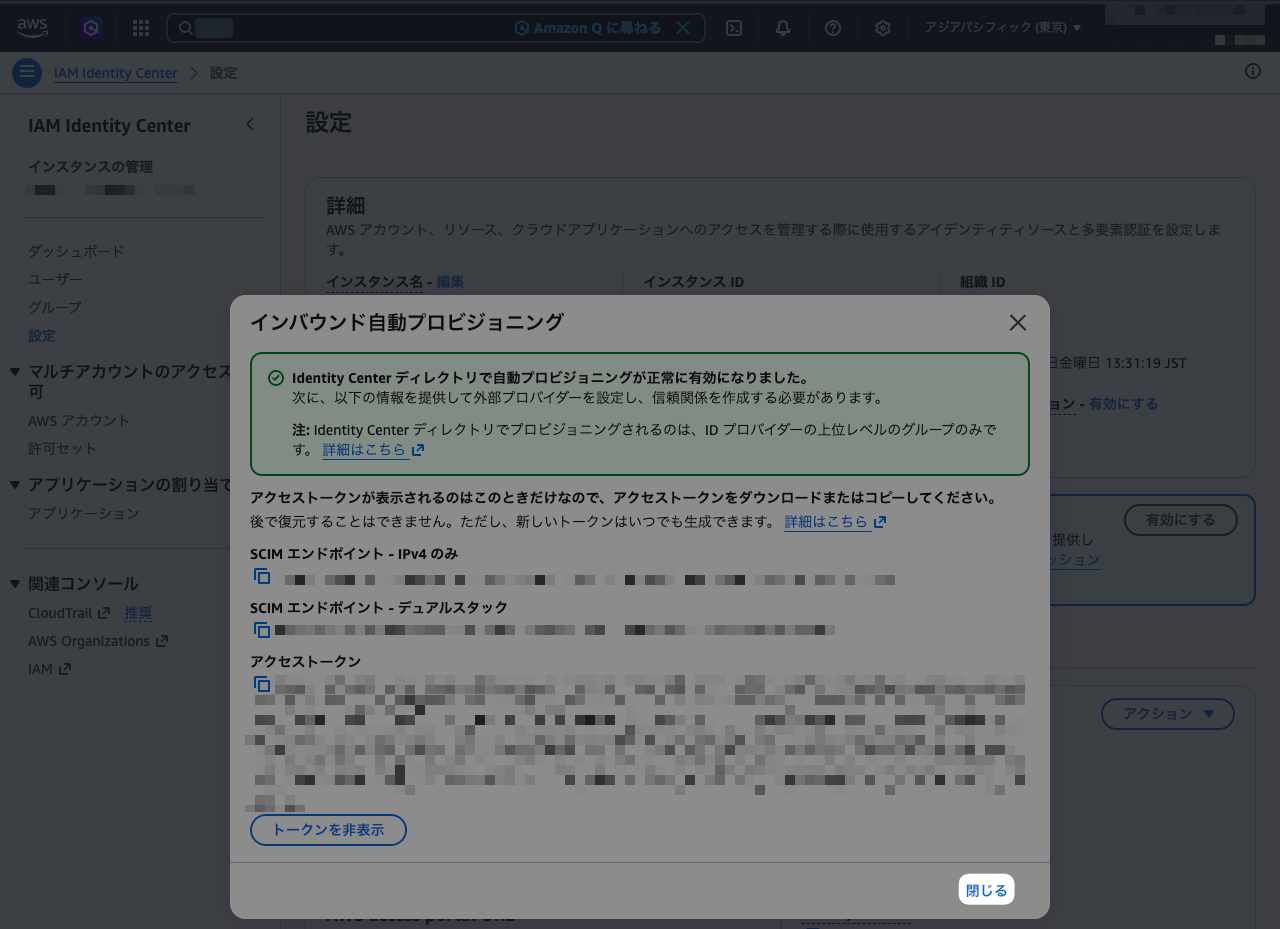Open グループ in the sidebar
The height and width of the screenshot is (929, 1280).
point(55,307)
